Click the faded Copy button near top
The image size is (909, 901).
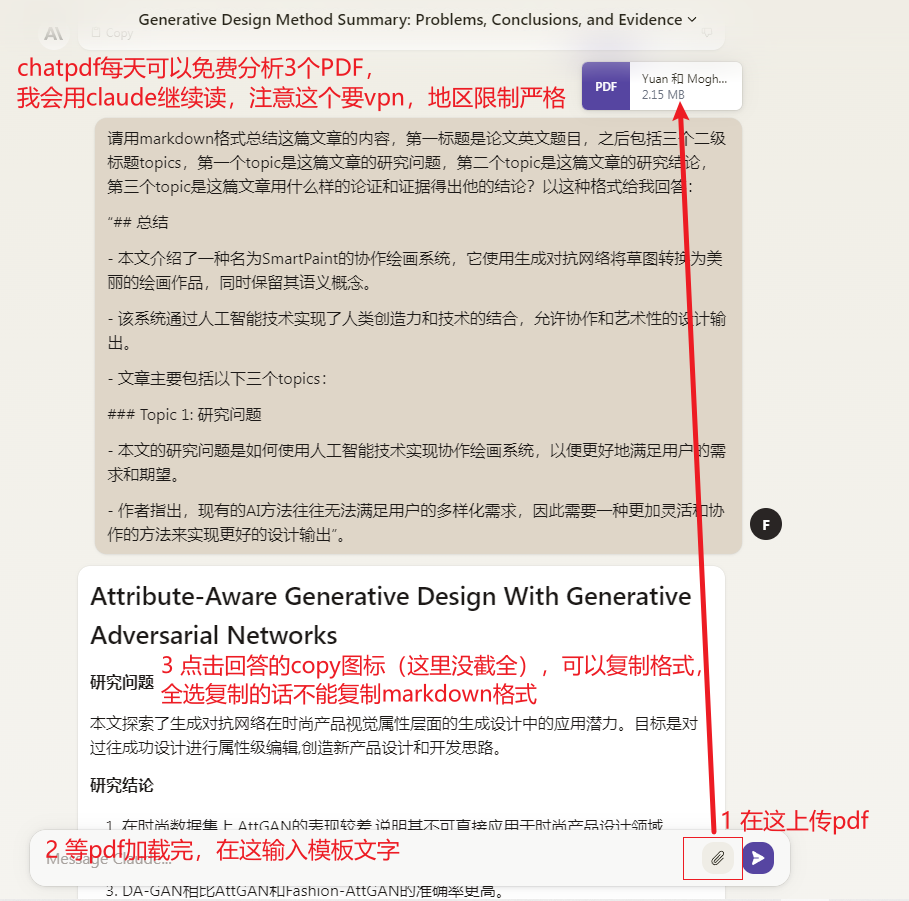pyautogui.click(x=113, y=33)
